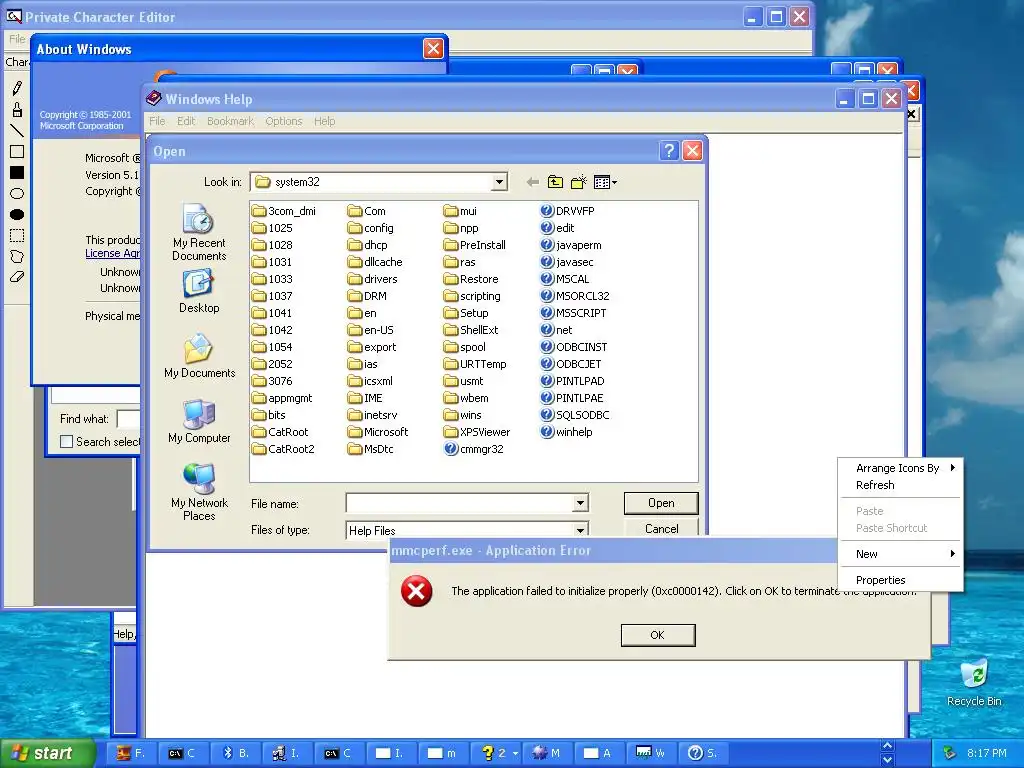Image resolution: width=1024 pixels, height=768 pixels.
Task: Toggle the Search selected checkbox
Action: (66, 441)
